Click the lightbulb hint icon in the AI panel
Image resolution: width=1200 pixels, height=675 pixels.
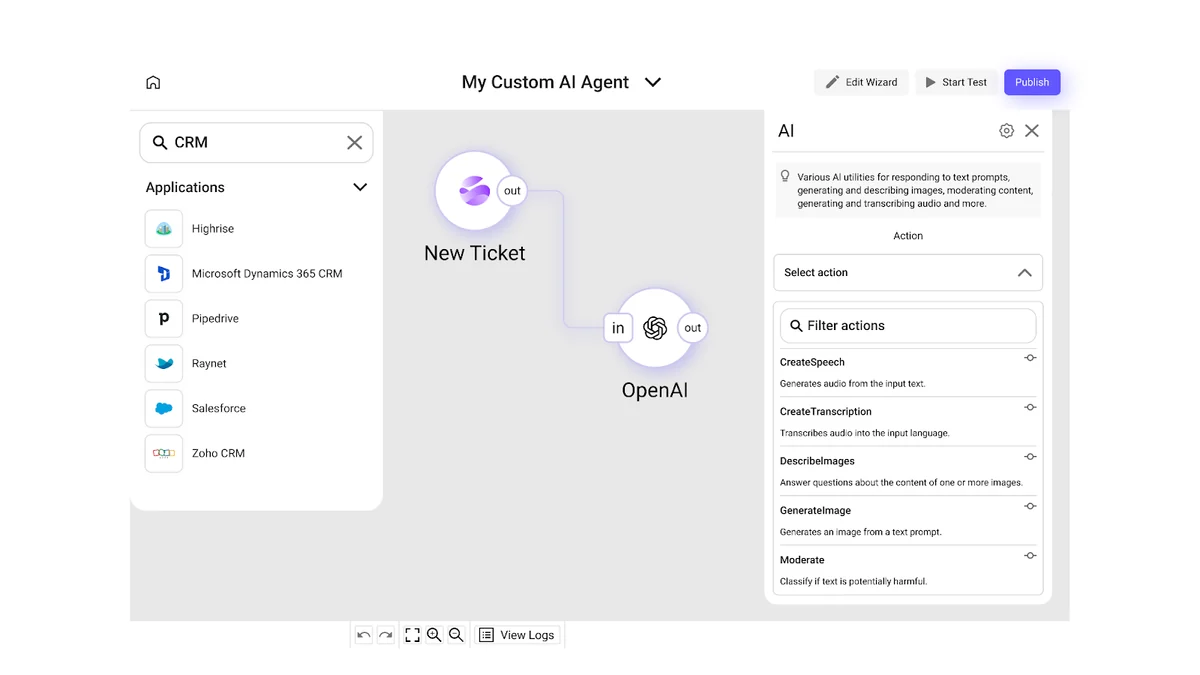785,177
